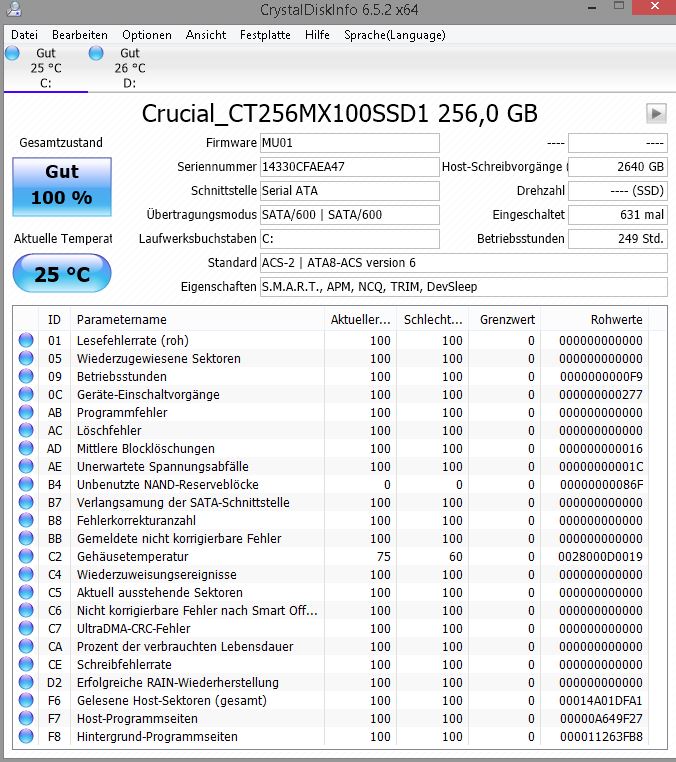Click status icon of the 09 Betriebsstunden attribute row

(x=26, y=376)
